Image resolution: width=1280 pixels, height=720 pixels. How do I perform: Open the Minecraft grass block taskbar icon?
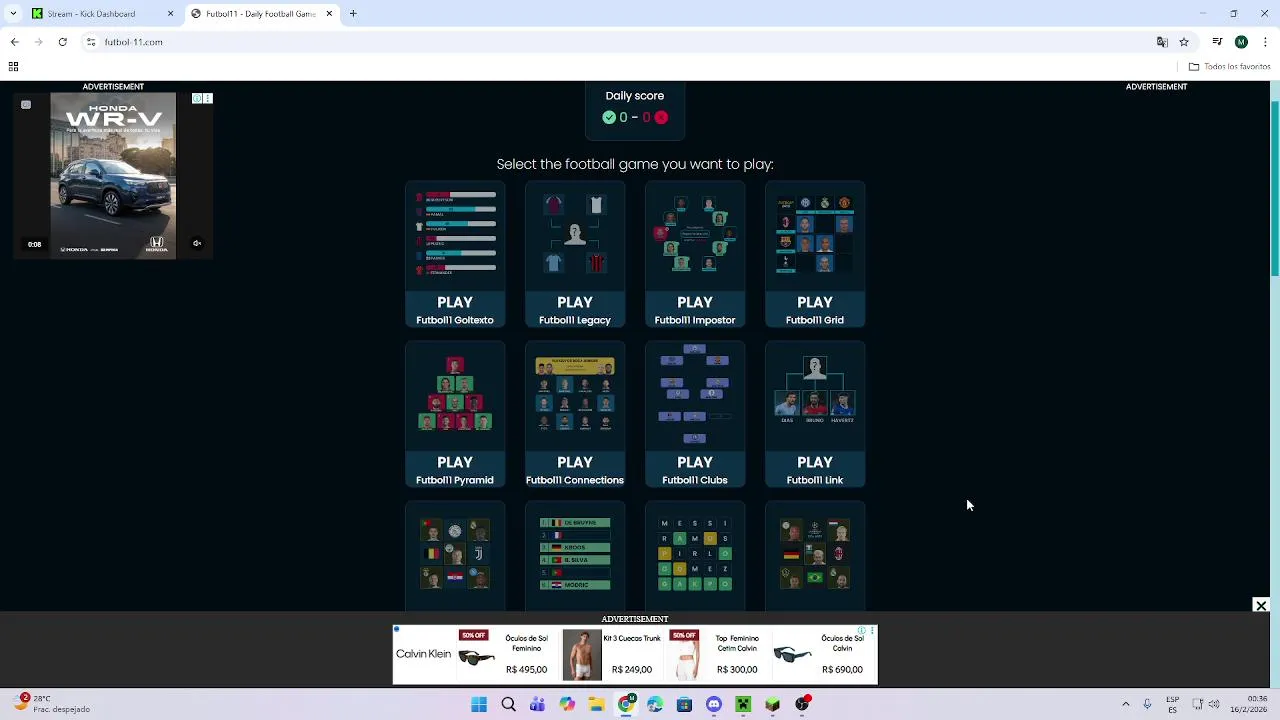coord(772,705)
